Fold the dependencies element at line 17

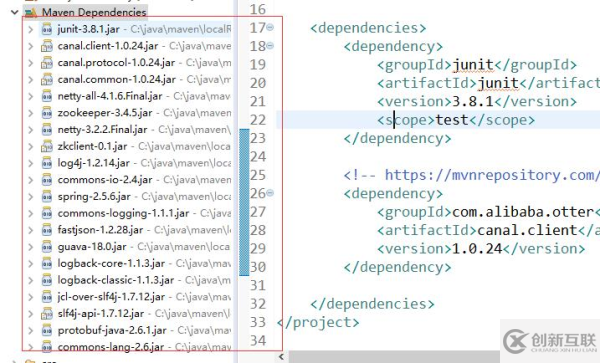(270, 27)
